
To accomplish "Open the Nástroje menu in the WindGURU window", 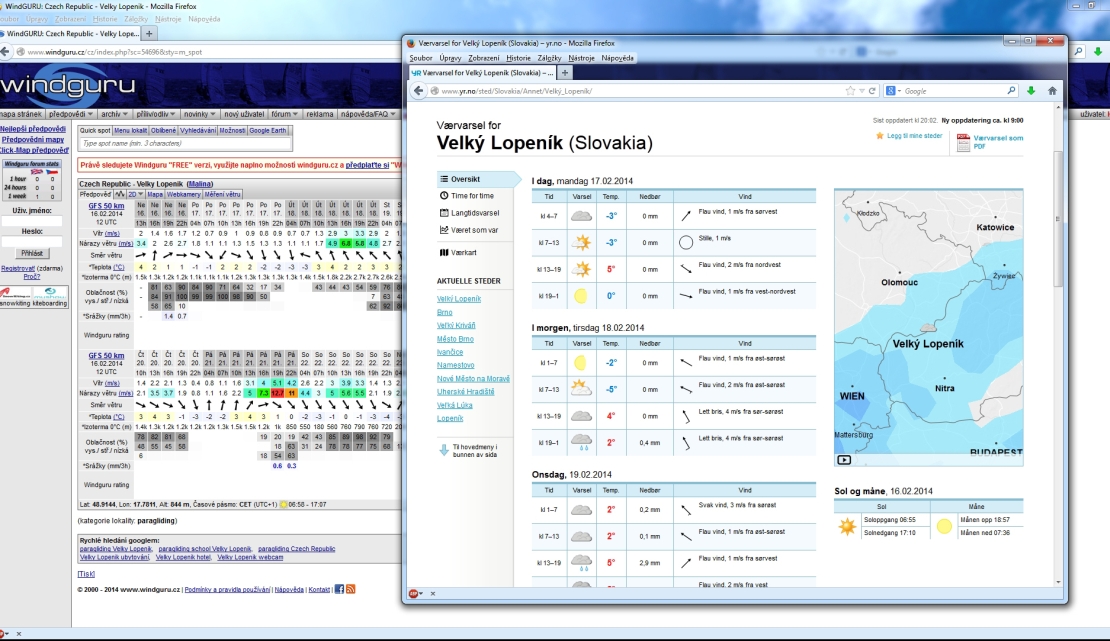I will tap(168, 19).
